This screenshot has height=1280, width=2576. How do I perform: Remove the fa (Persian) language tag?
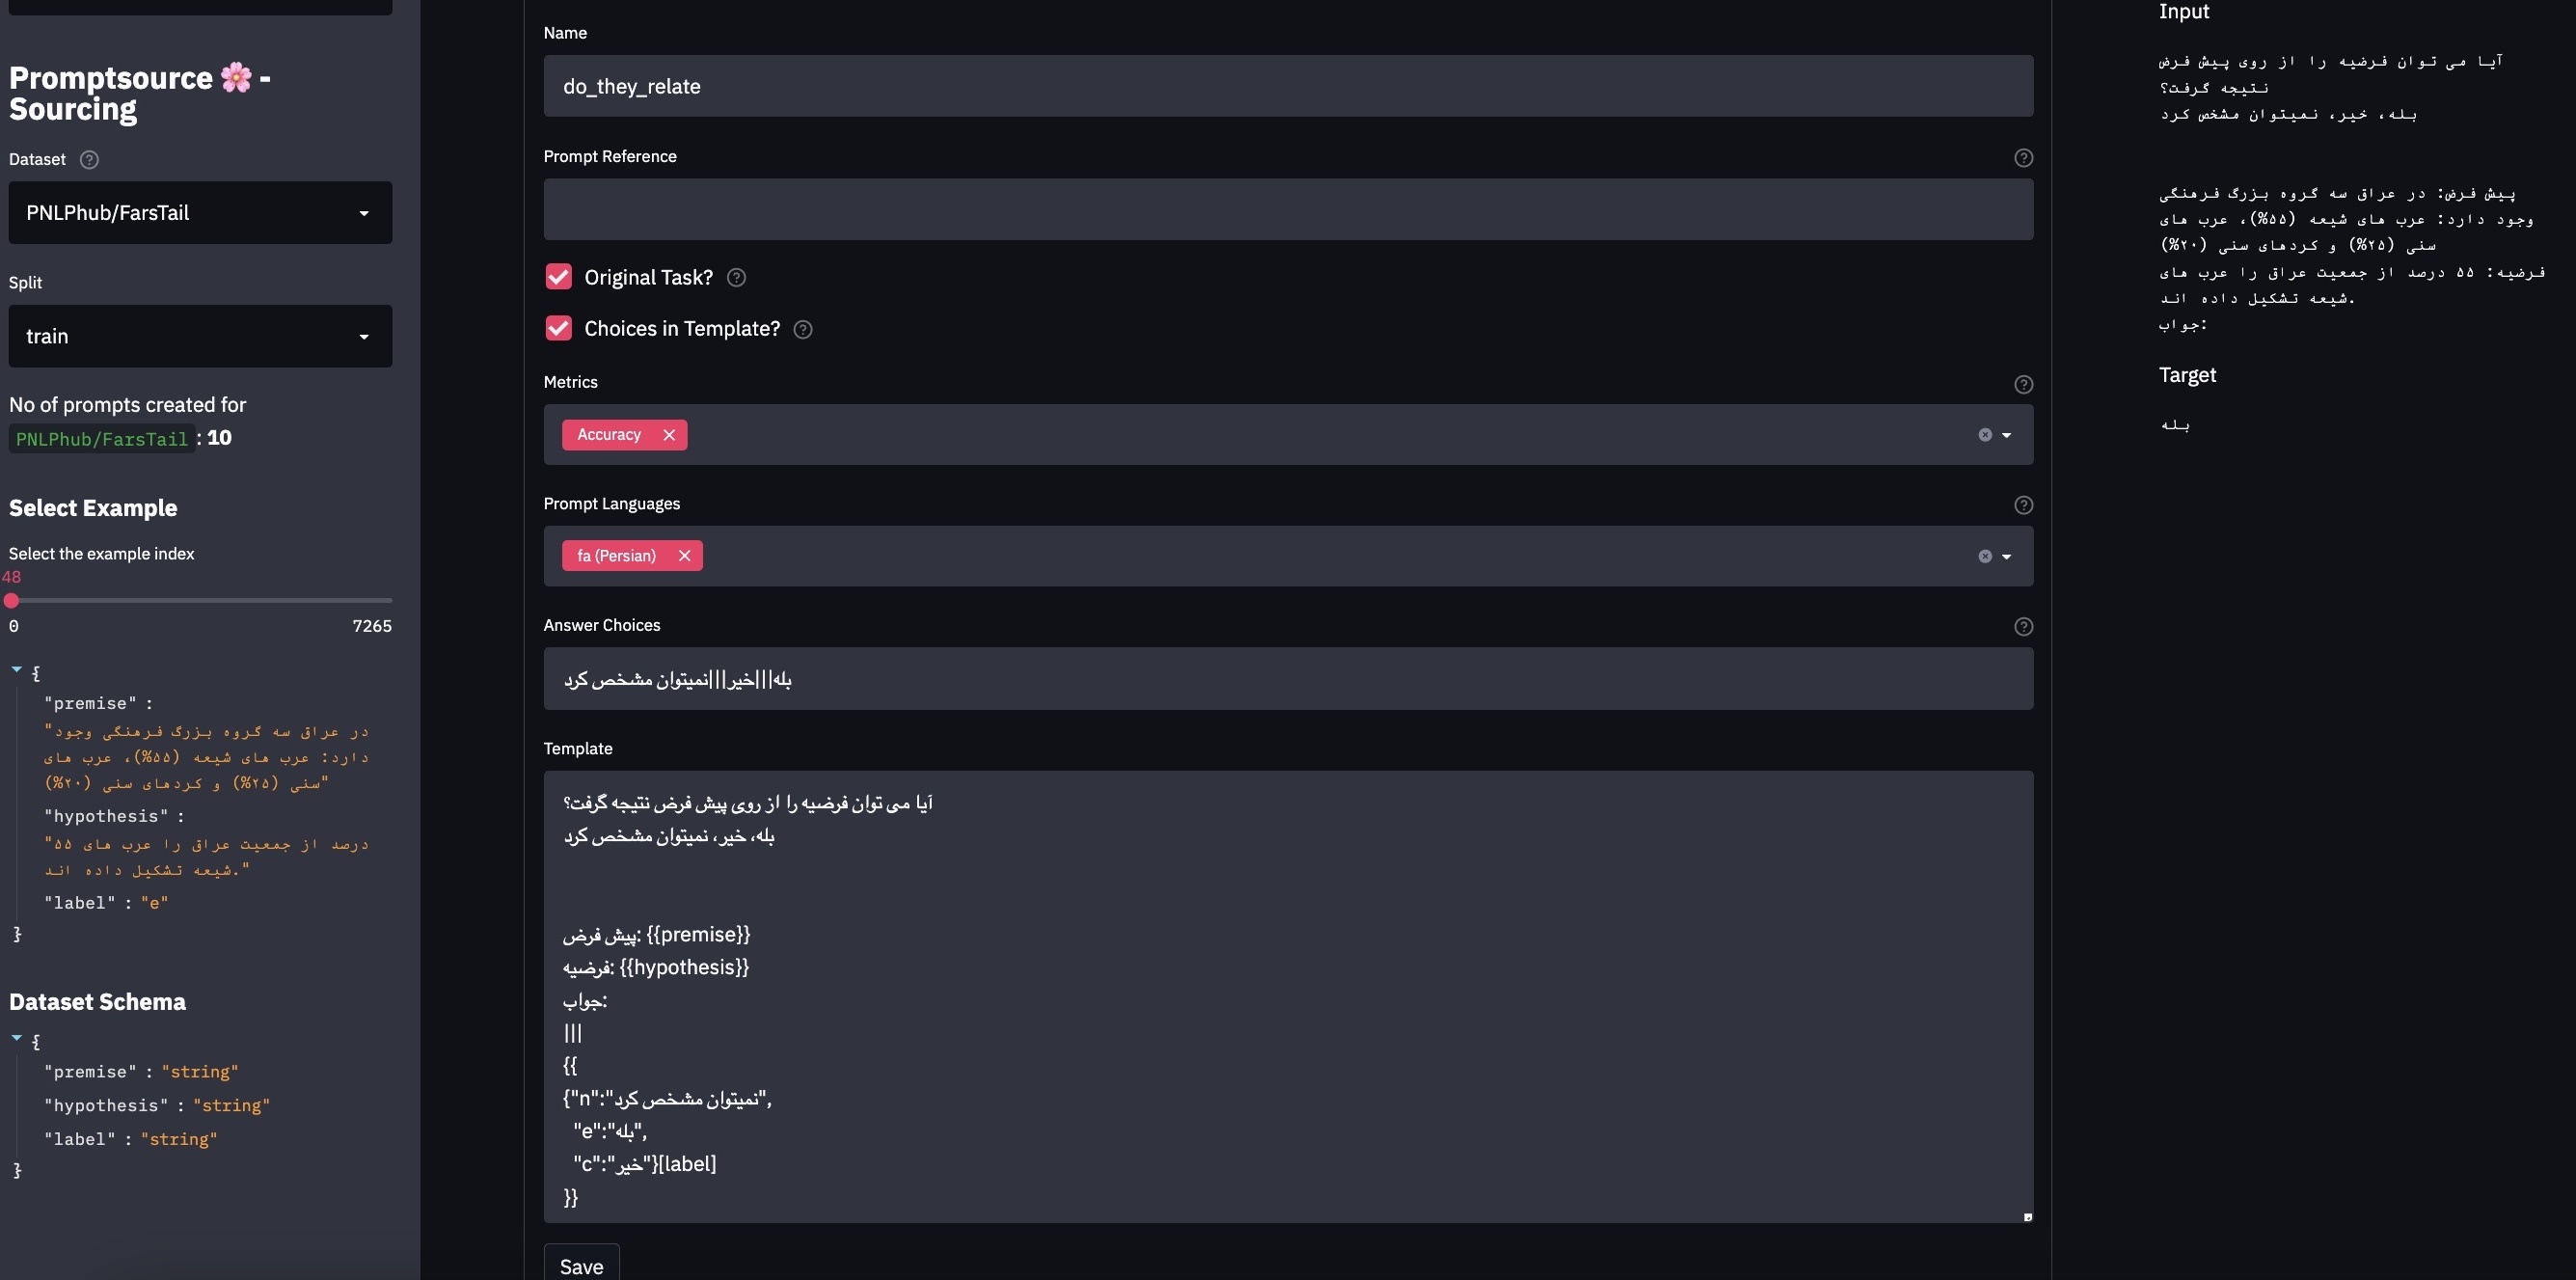(x=684, y=556)
